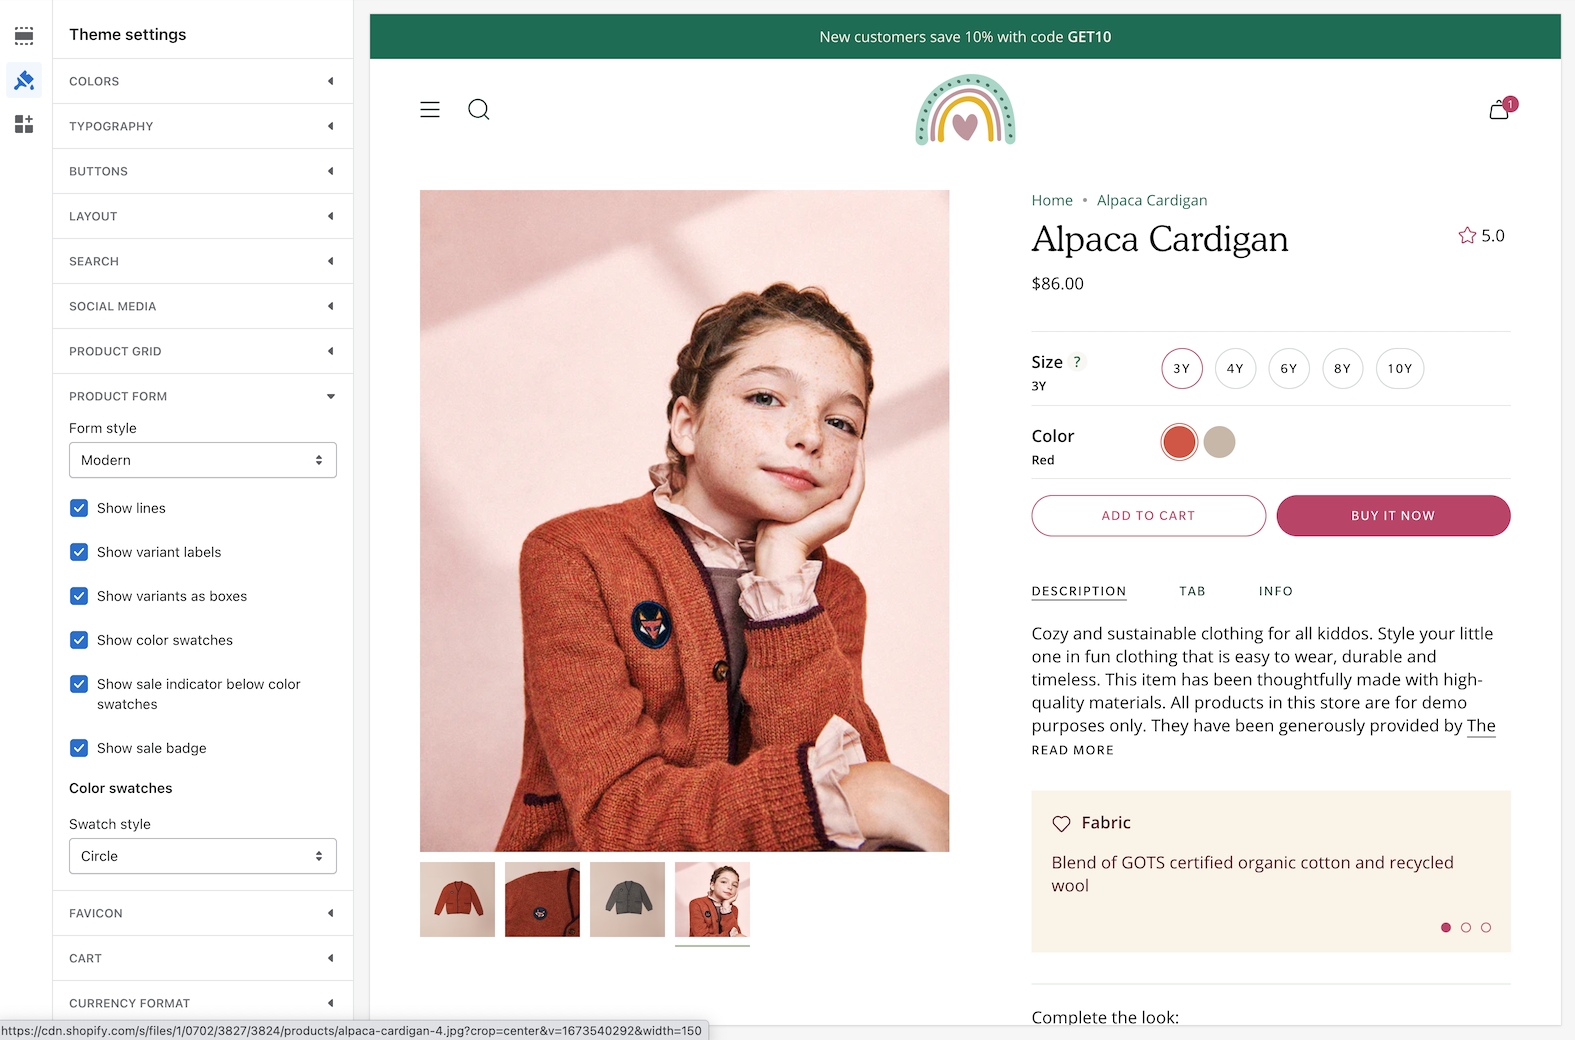
Task: Click the star rating icon
Action: click(x=1467, y=236)
